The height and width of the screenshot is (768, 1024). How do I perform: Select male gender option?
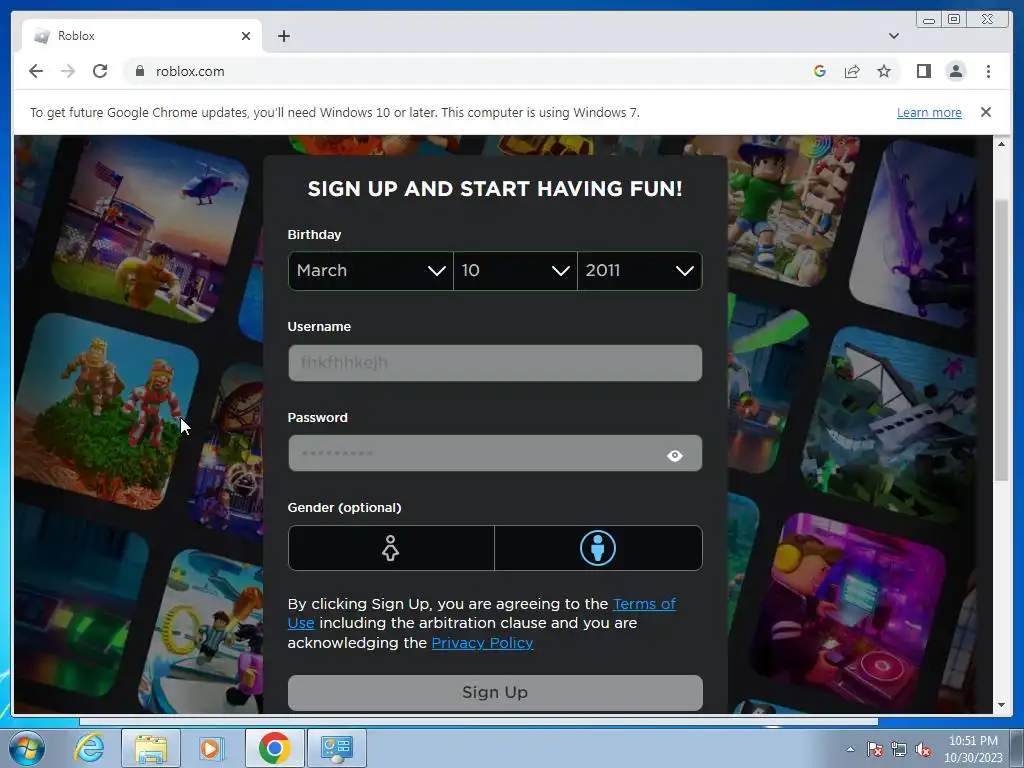(598, 548)
